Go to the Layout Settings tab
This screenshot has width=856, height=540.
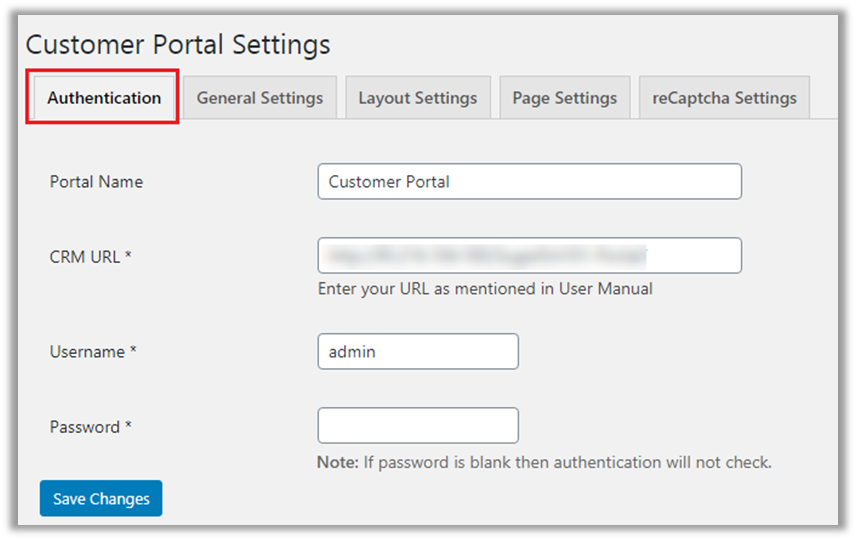(x=417, y=98)
